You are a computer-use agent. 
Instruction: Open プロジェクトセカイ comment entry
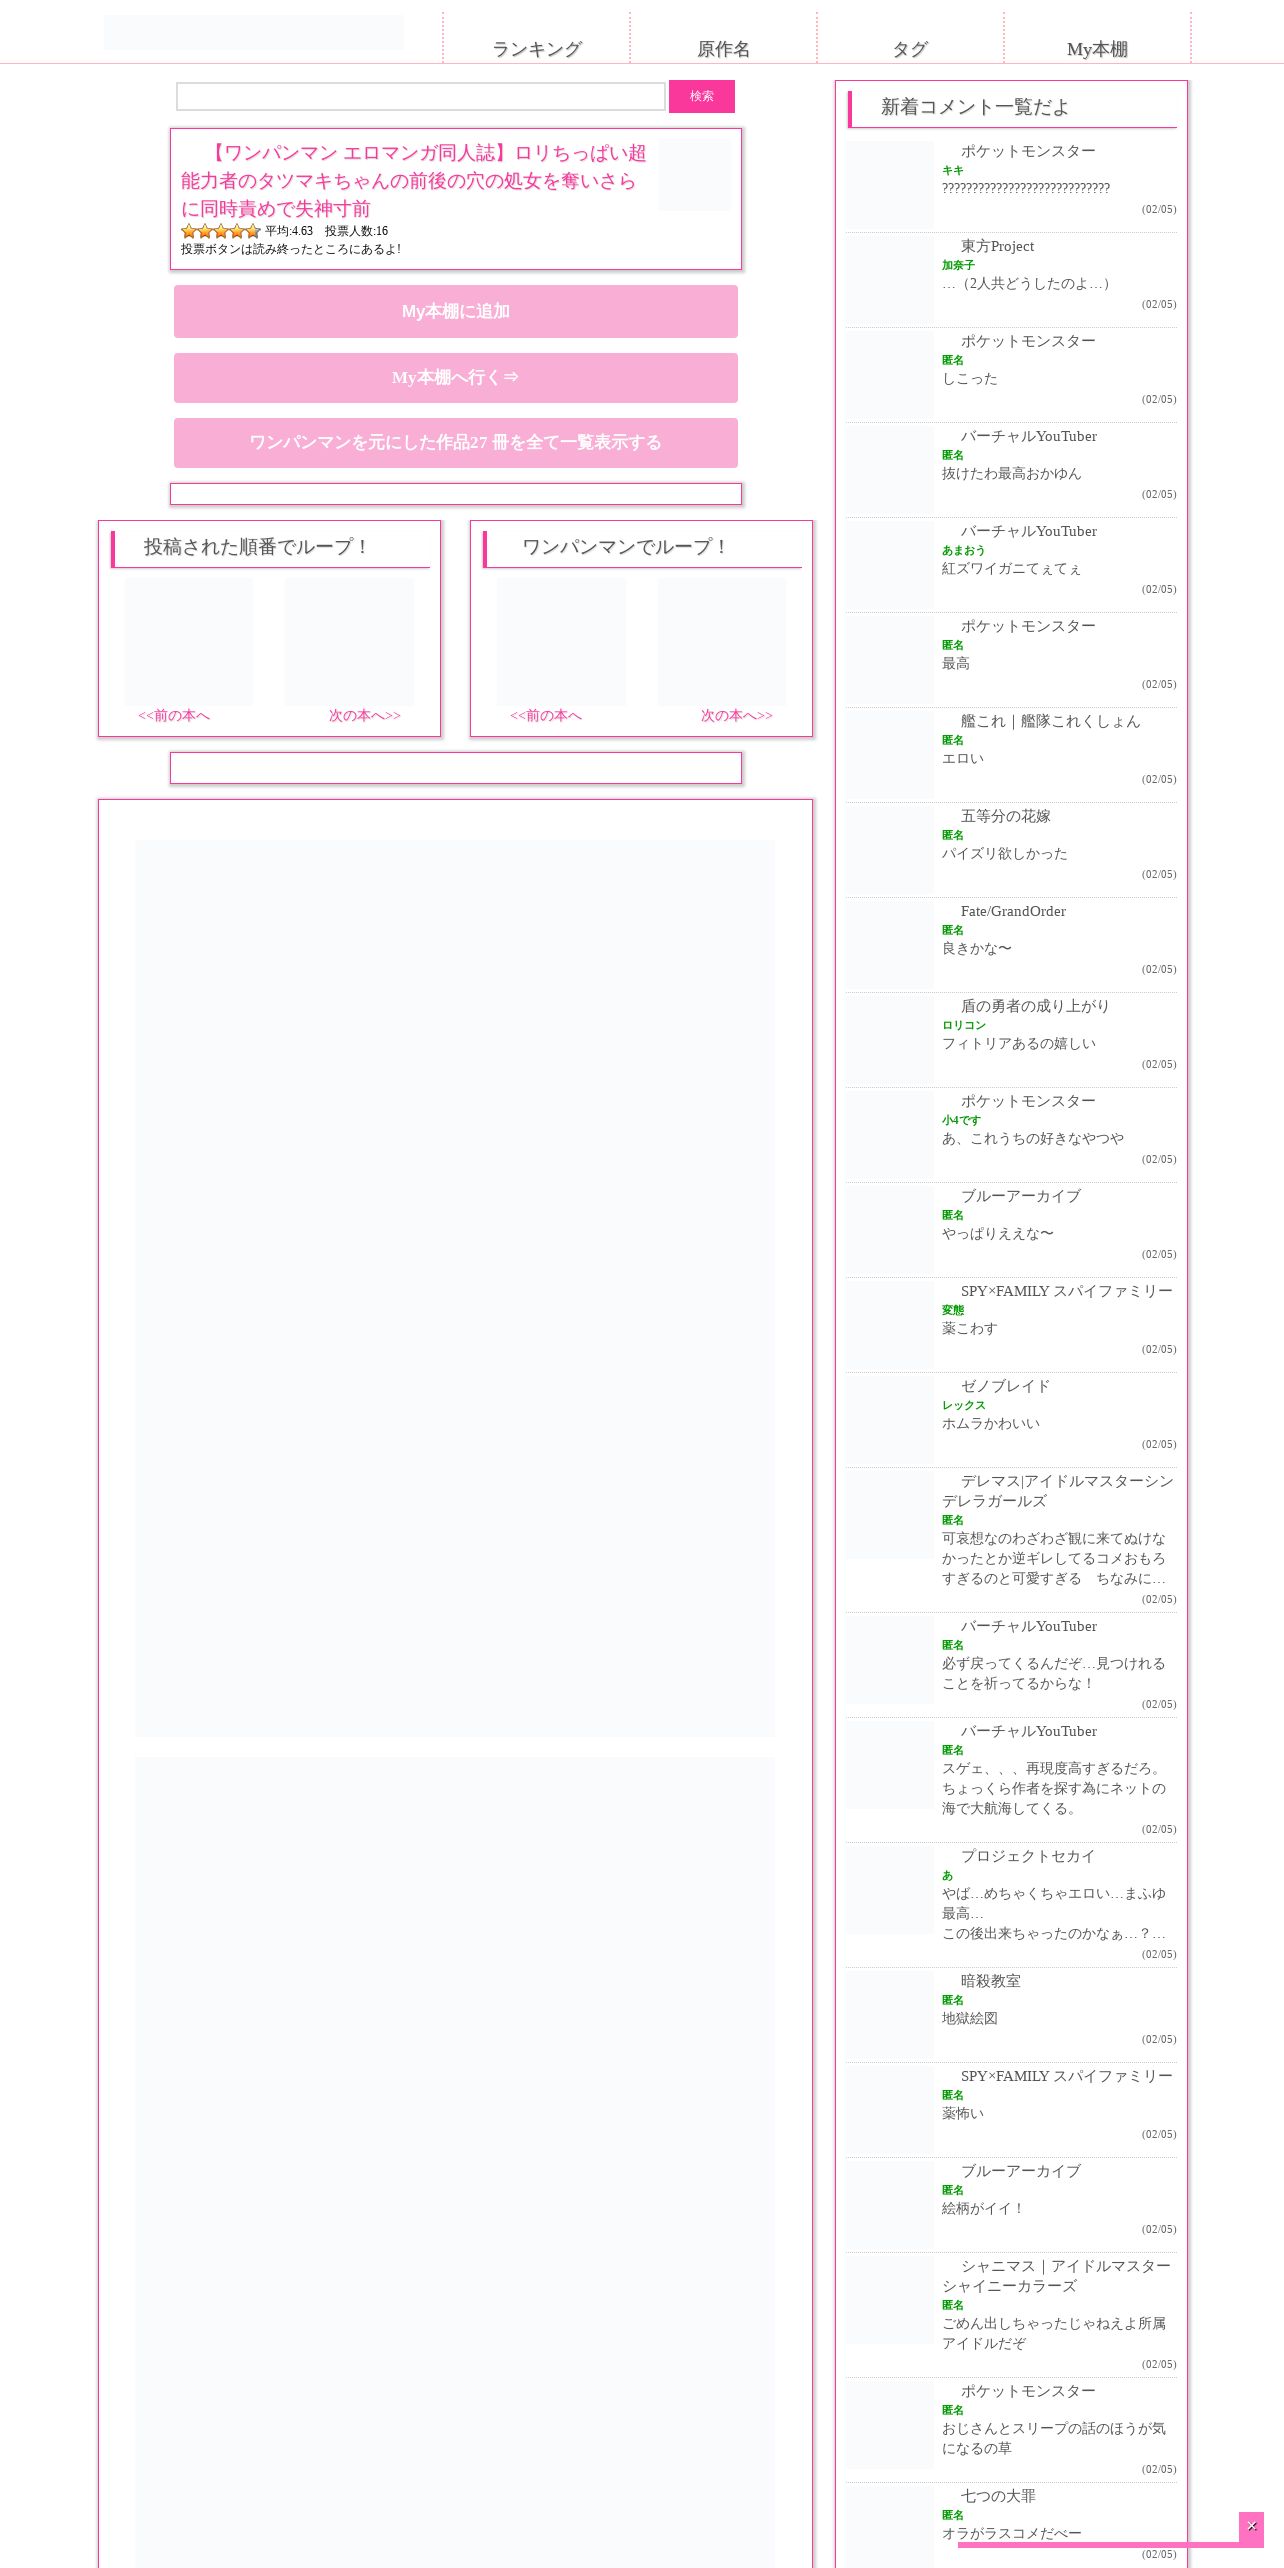(1011, 1905)
